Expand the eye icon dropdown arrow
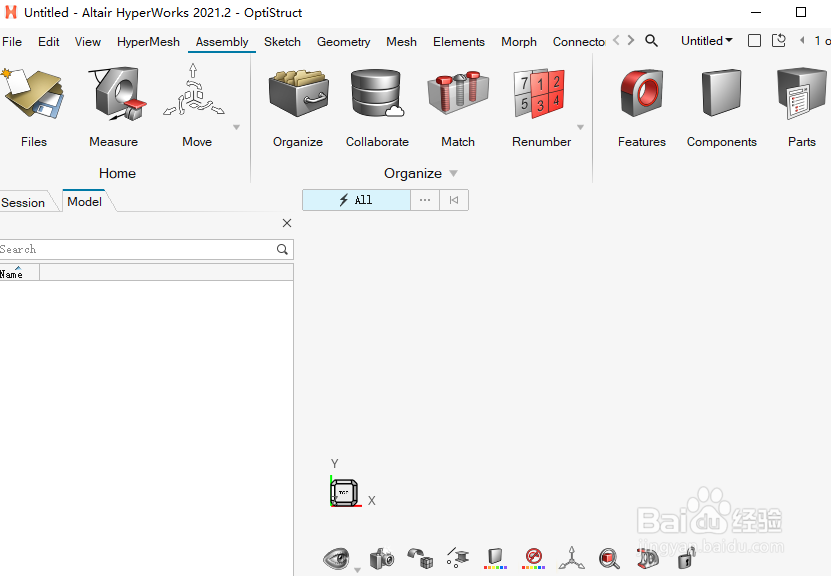831x576 pixels. tap(357, 570)
